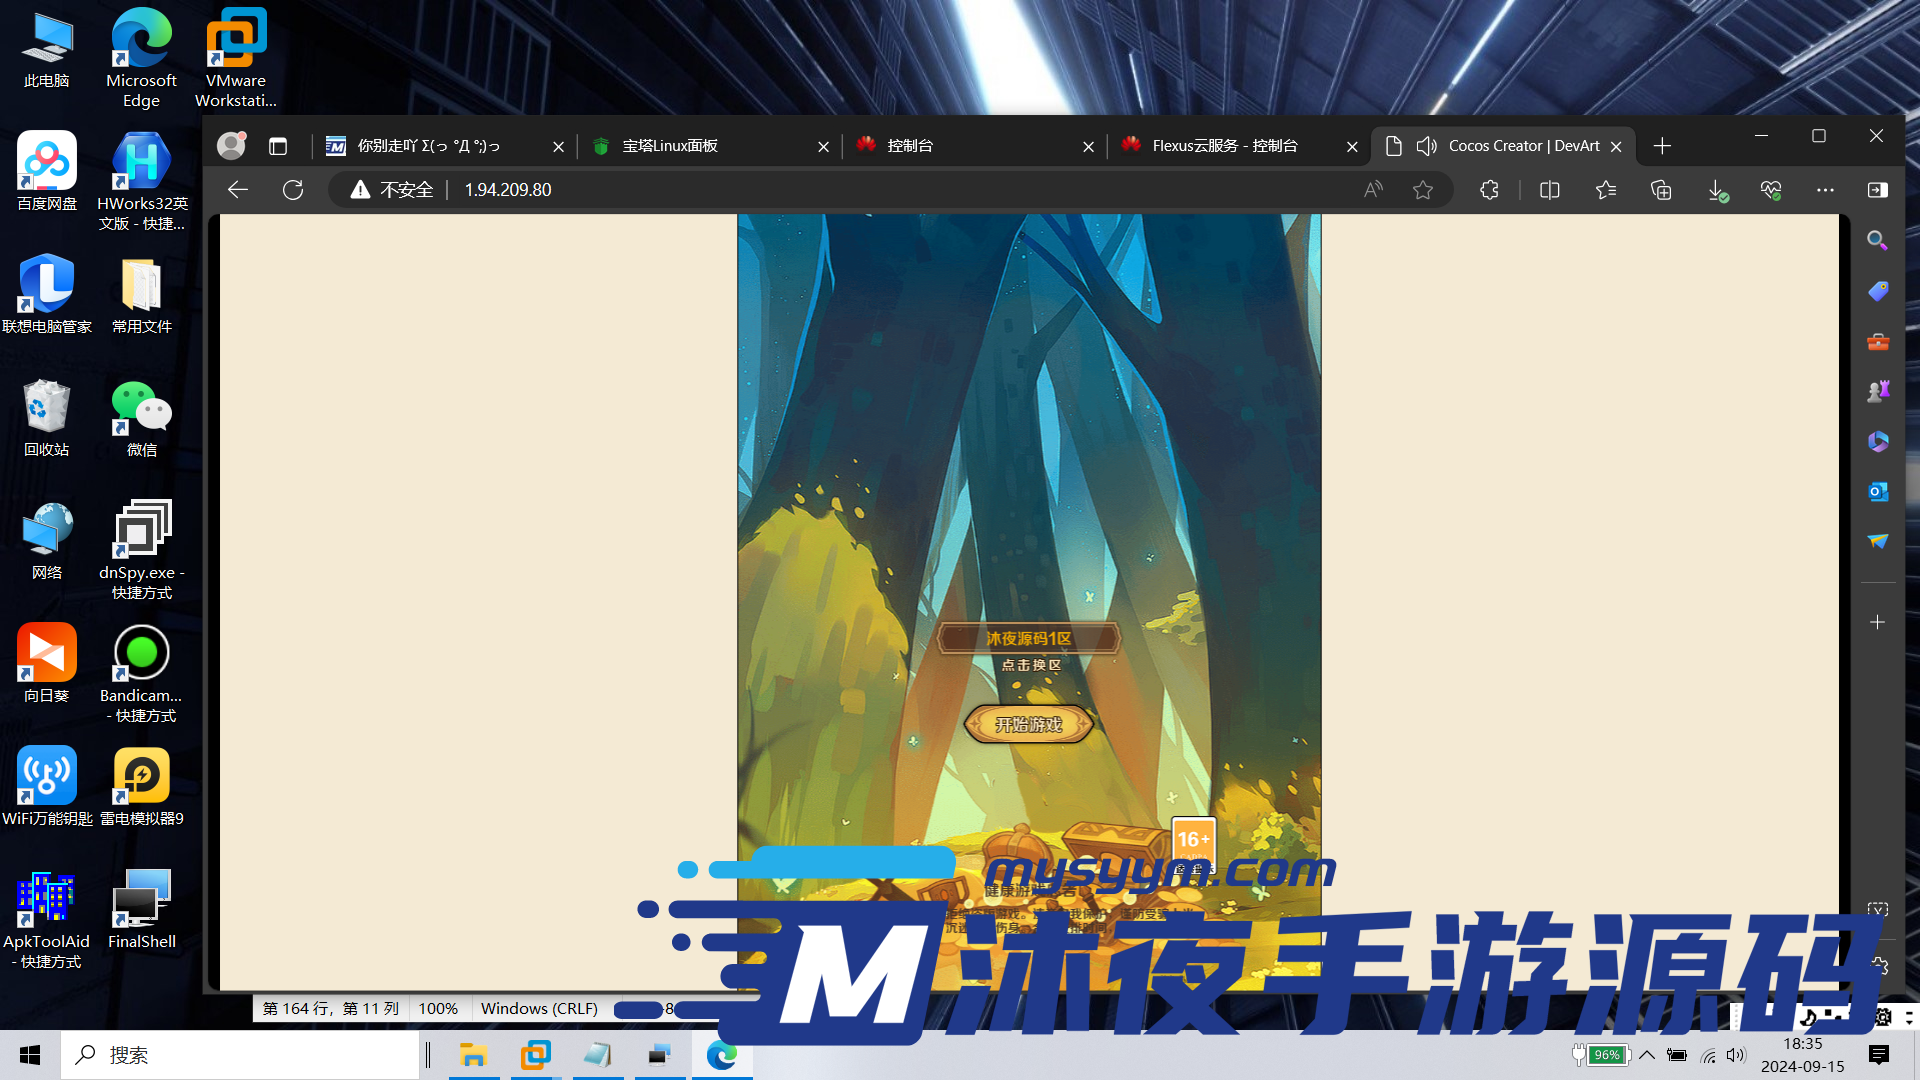Add page to favorites star icon
The height and width of the screenshot is (1080, 1920).
coord(1423,190)
